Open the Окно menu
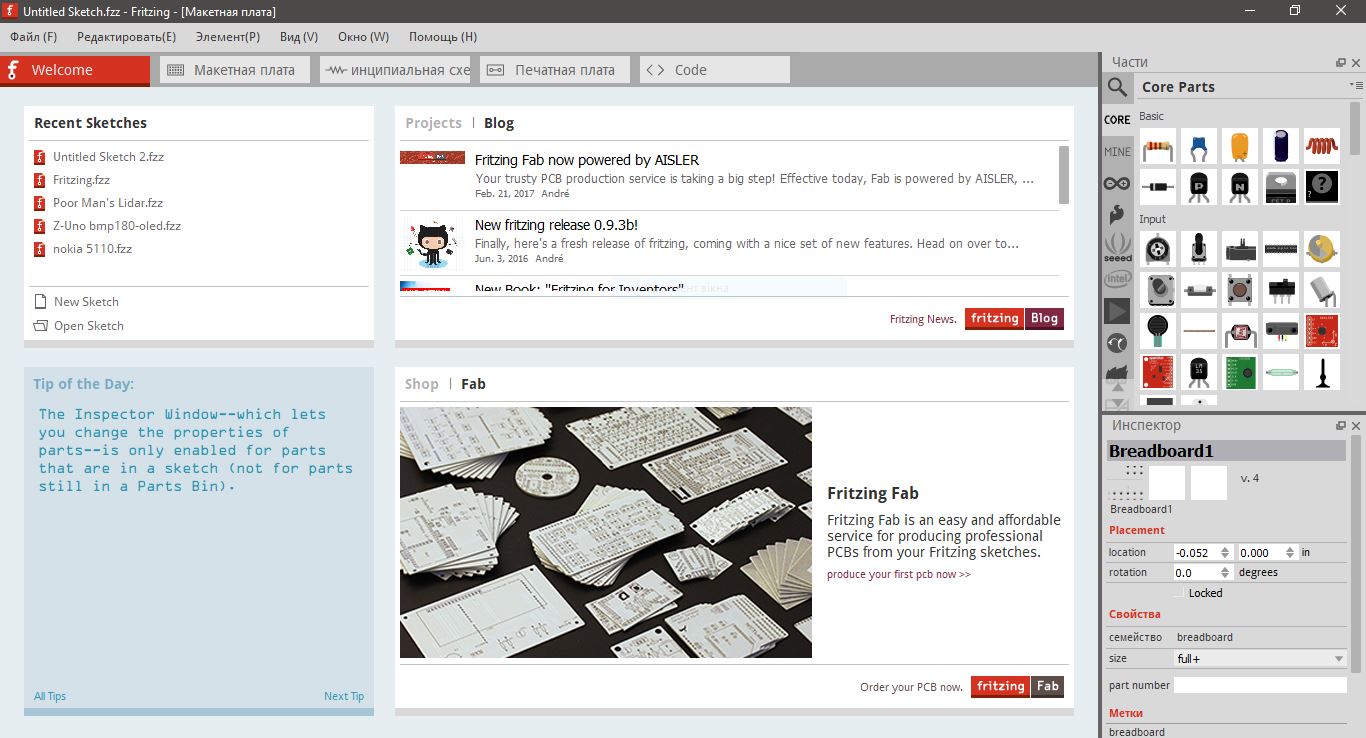 (363, 37)
